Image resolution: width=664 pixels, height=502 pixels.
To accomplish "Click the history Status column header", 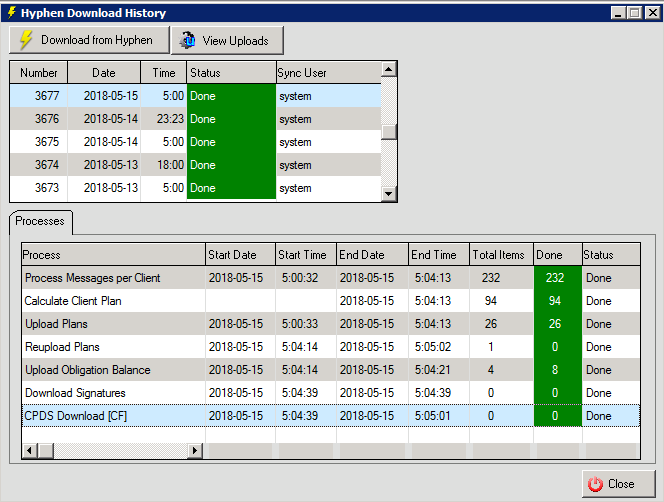I will tap(231, 73).
